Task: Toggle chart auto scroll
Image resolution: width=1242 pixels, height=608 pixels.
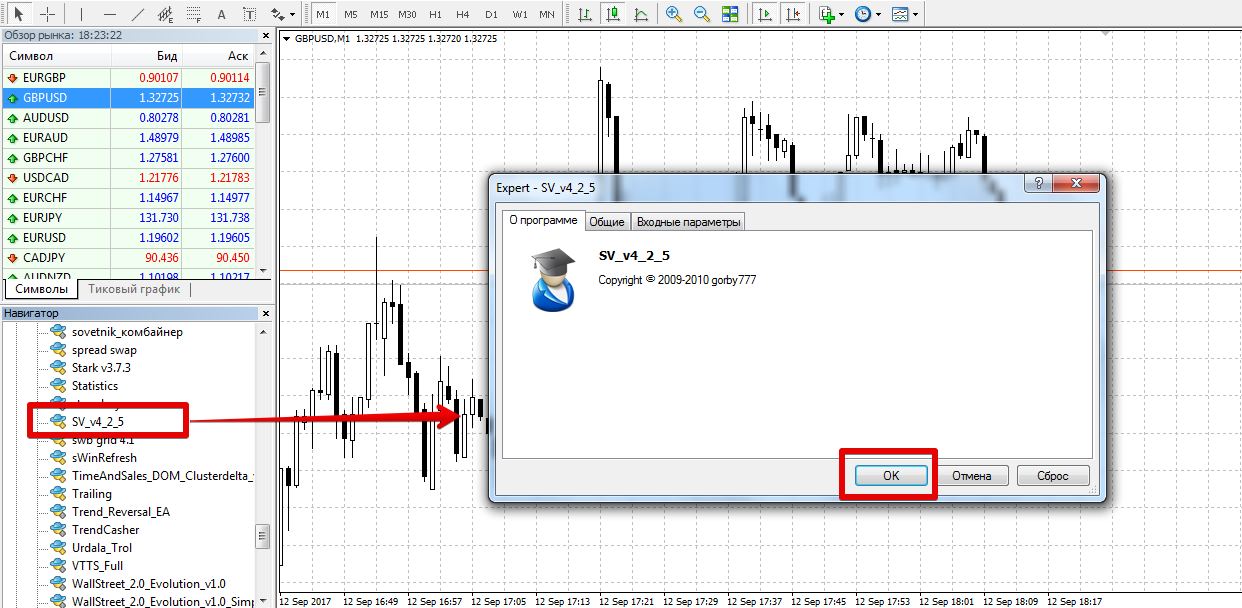Action: 765,15
